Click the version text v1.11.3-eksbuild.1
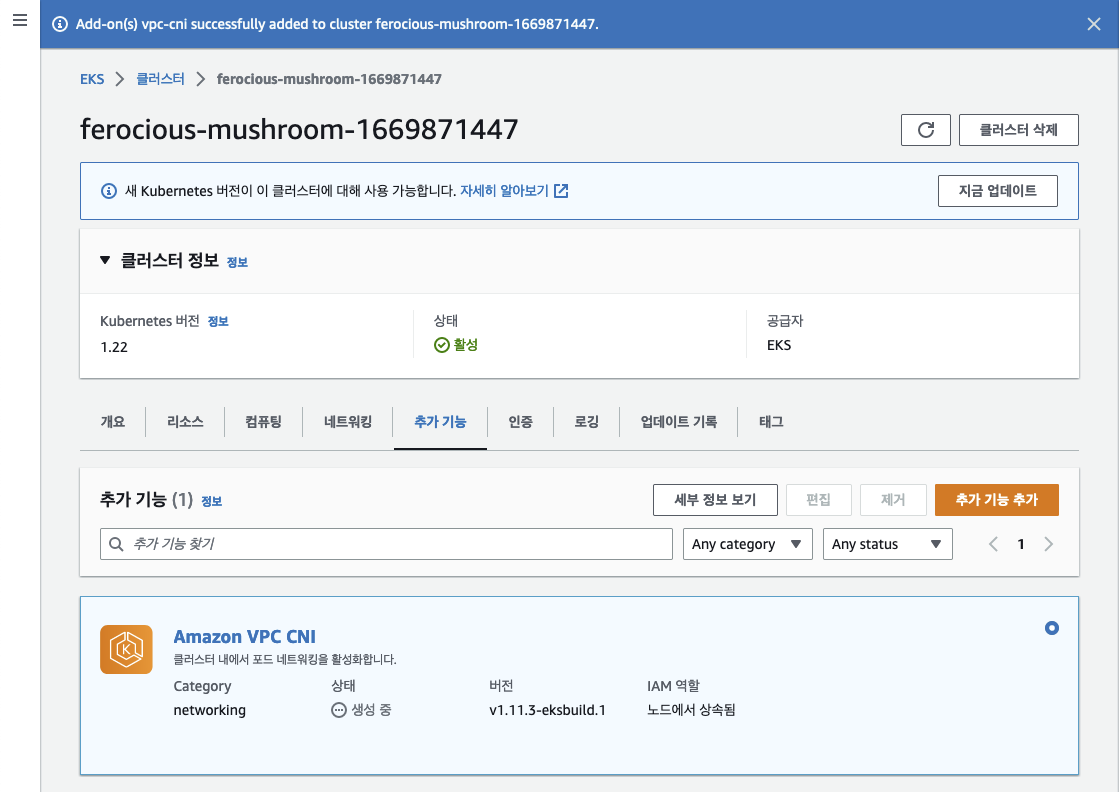The image size is (1119, 792). coord(547,710)
